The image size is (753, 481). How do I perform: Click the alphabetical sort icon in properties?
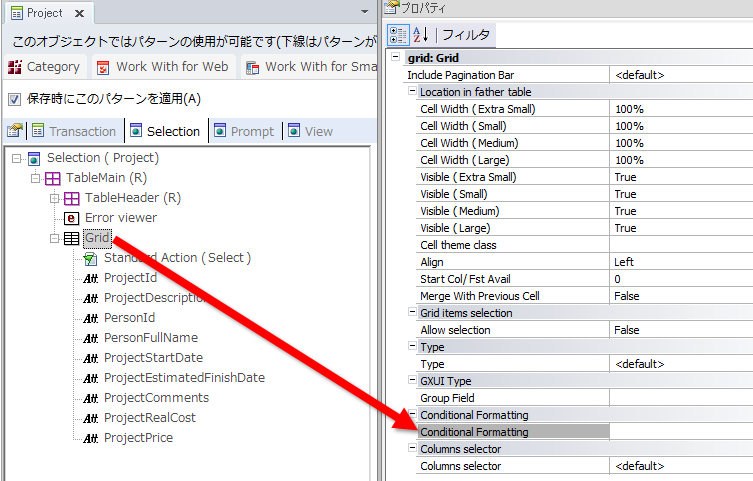click(420, 35)
